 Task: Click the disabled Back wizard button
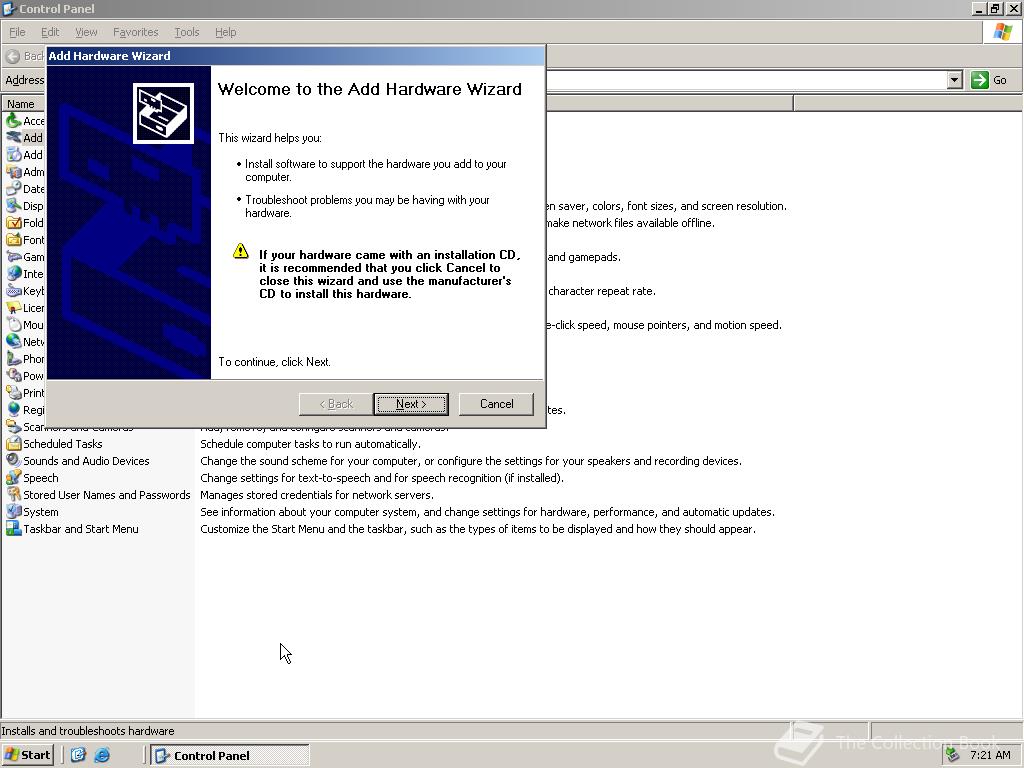pos(336,404)
